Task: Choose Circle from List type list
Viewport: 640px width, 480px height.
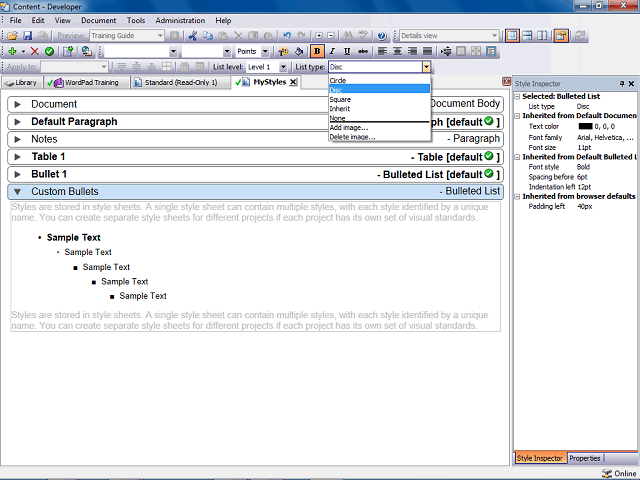Action: [379, 80]
